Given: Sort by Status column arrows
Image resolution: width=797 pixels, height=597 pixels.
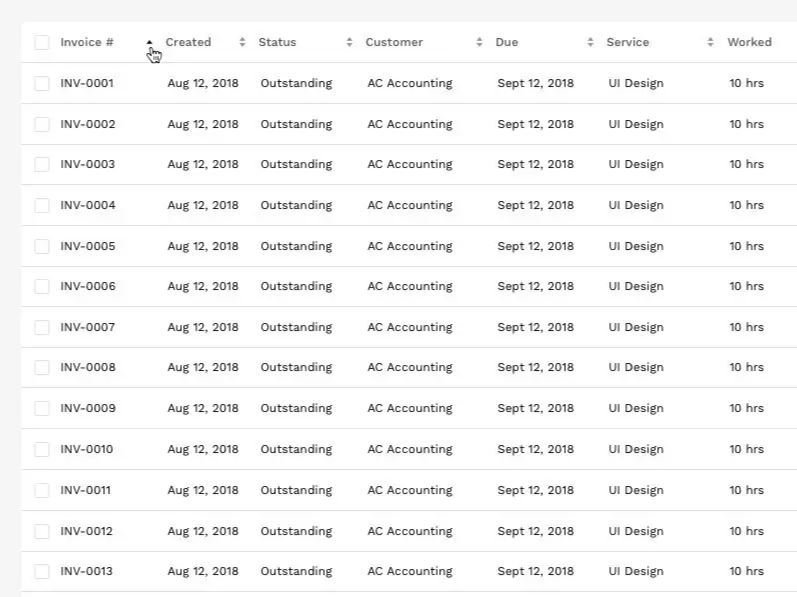Looking at the screenshot, I should pyautogui.click(x=349, y=42).
